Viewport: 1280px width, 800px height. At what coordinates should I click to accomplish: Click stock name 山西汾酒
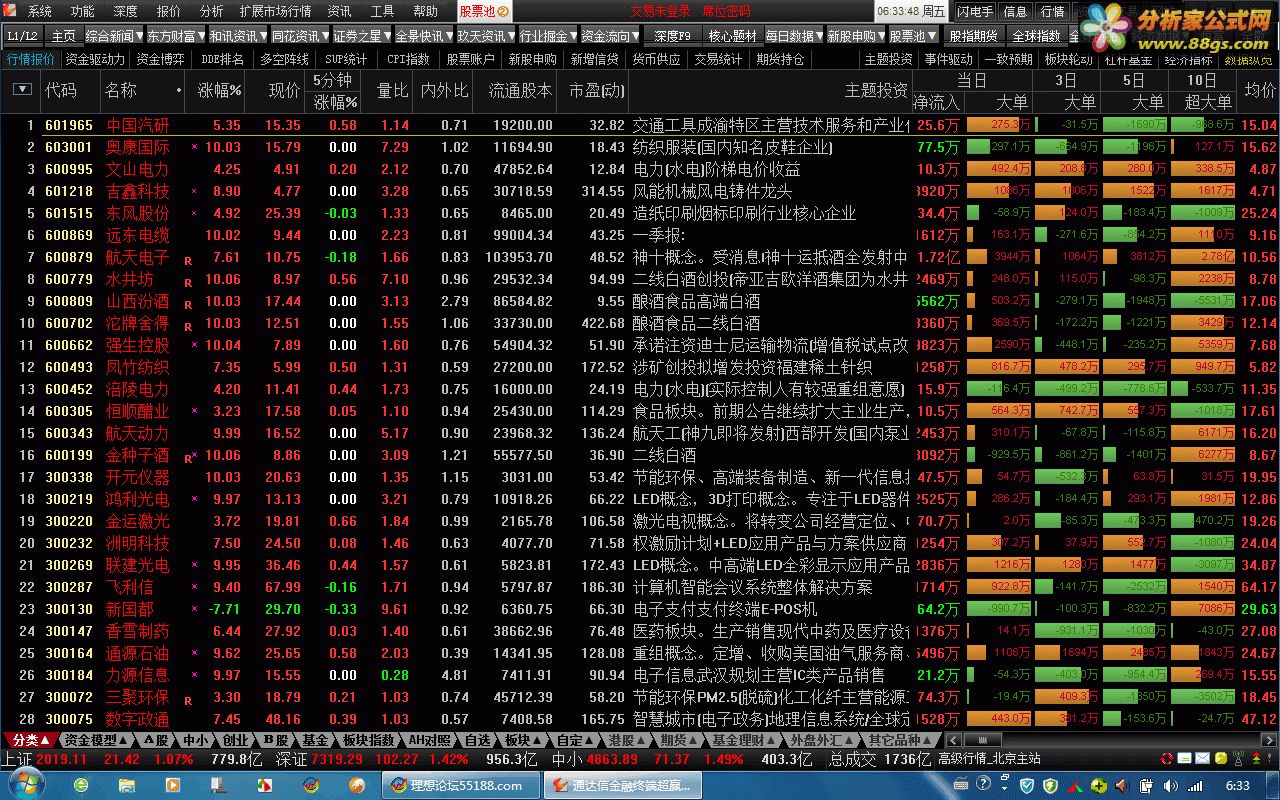pos(138,301)
